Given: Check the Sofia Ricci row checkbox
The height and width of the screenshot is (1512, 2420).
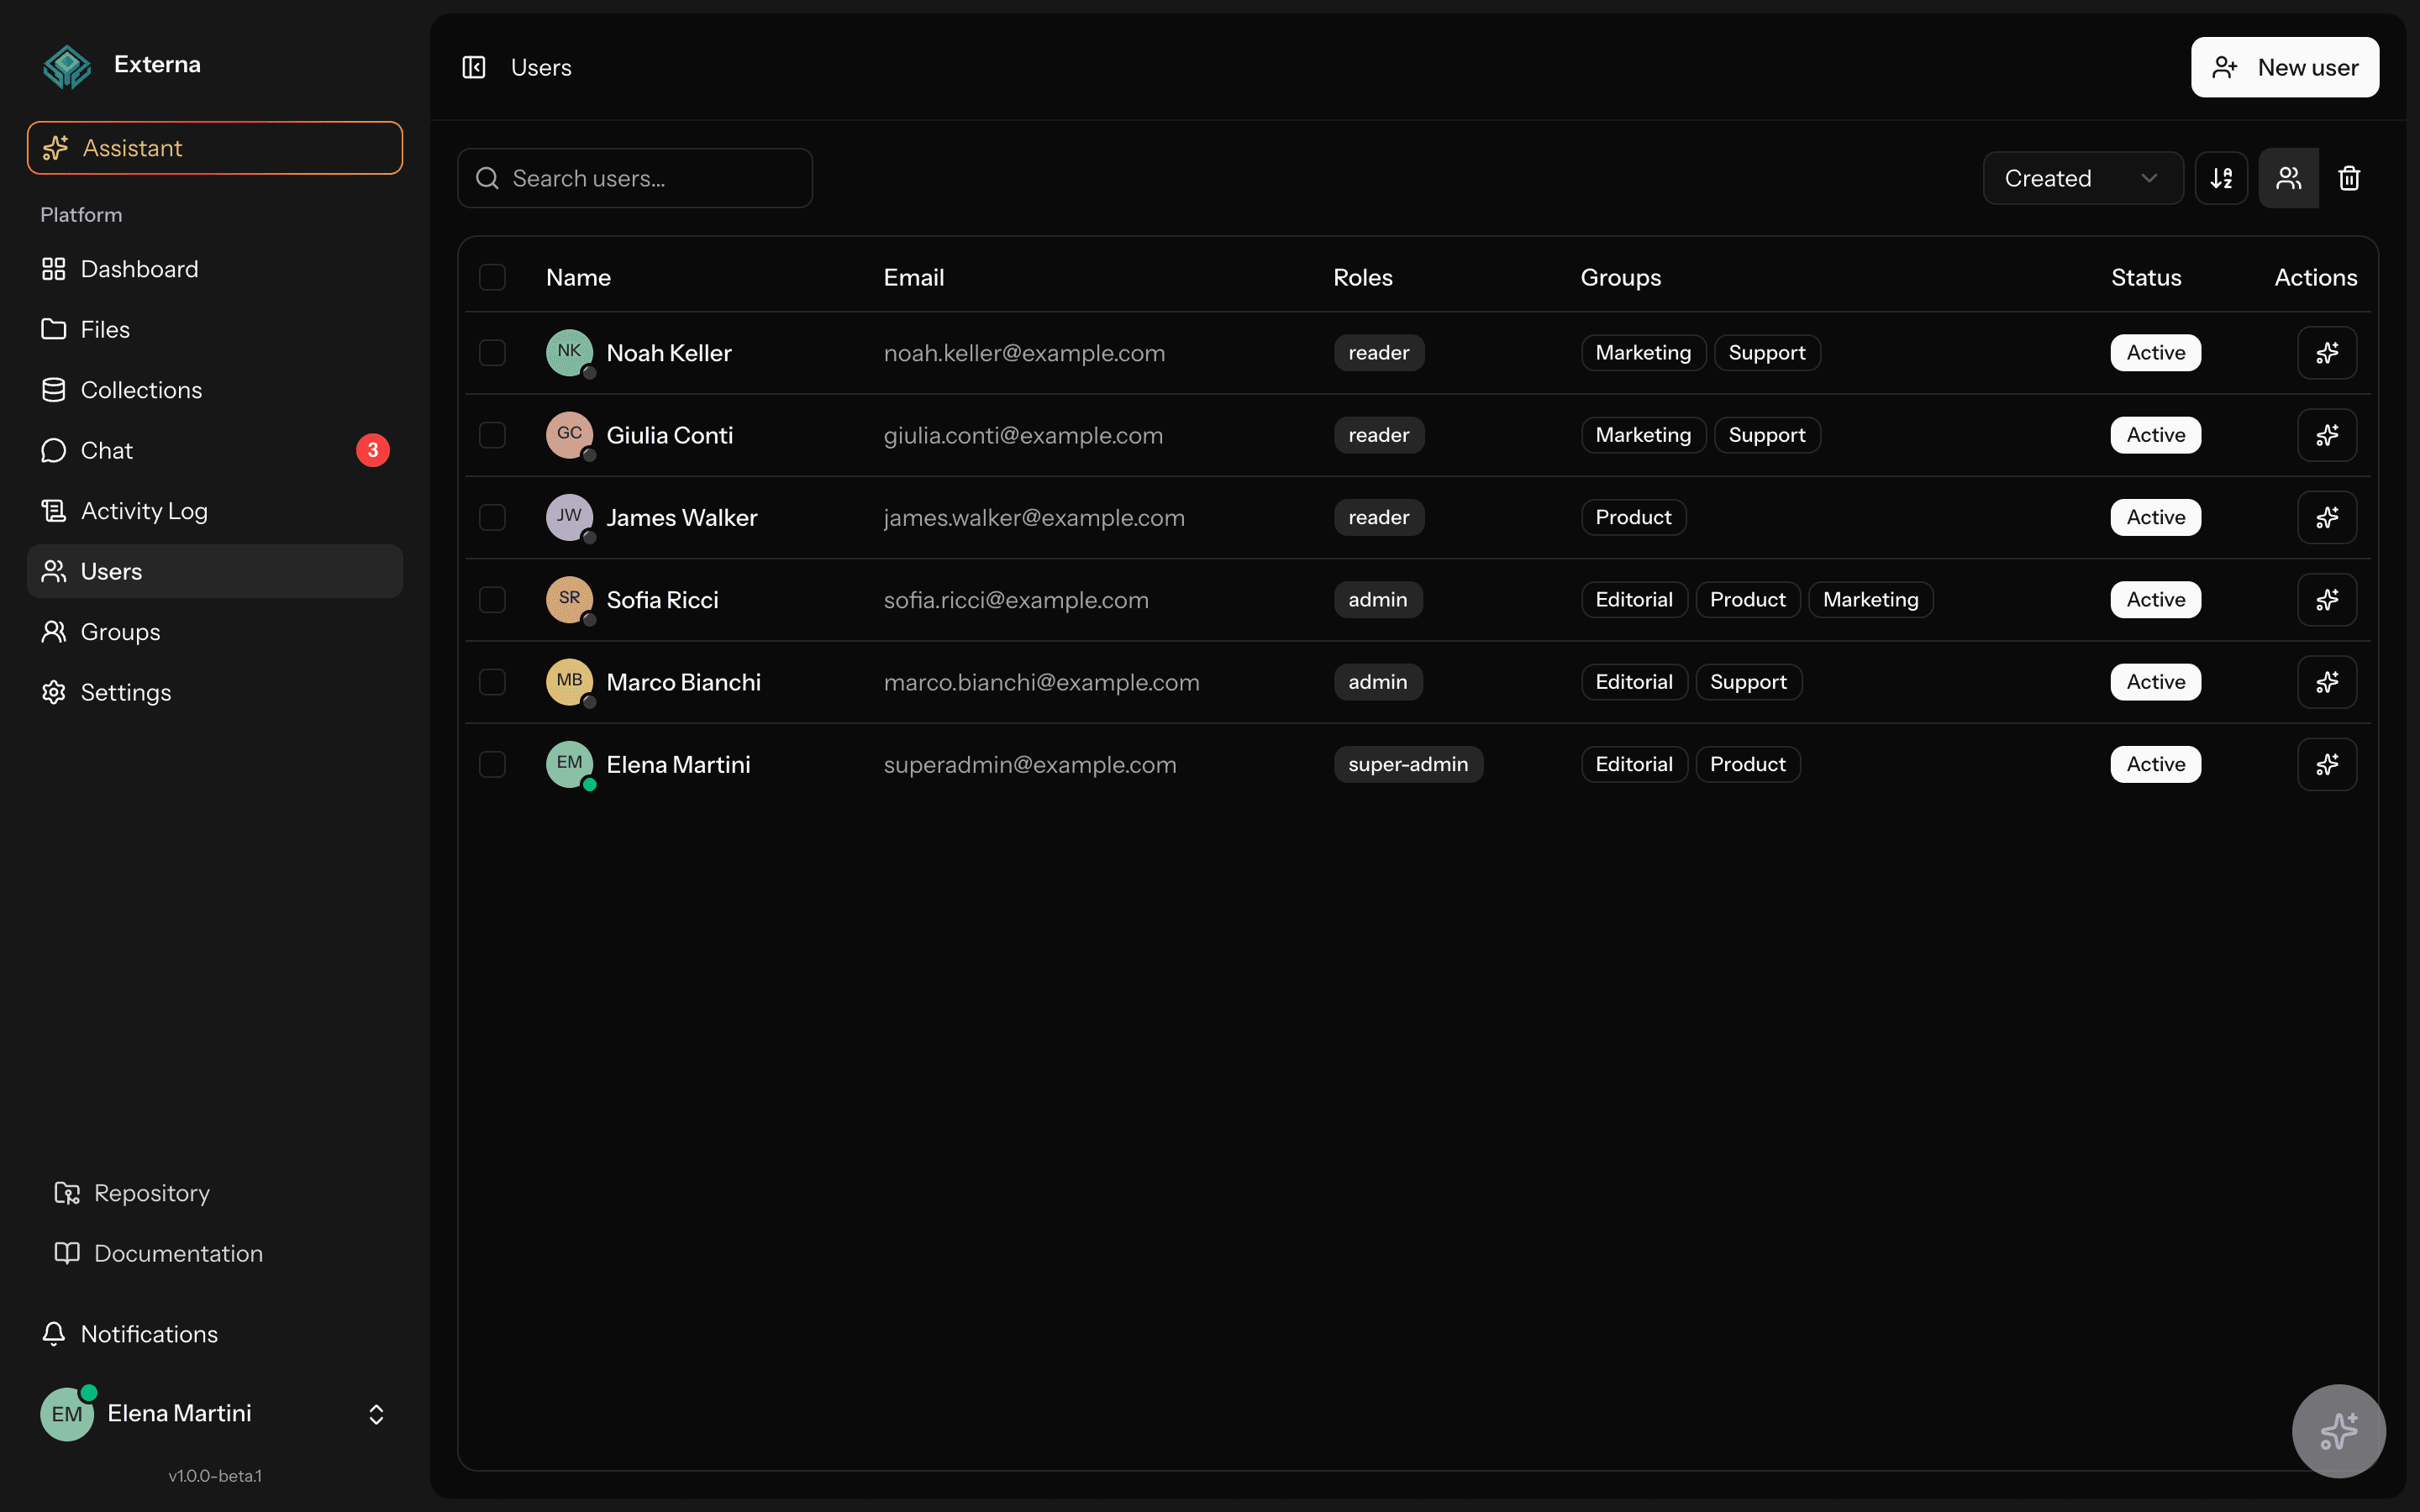Looking at the screenshot, I should point(492,600).
